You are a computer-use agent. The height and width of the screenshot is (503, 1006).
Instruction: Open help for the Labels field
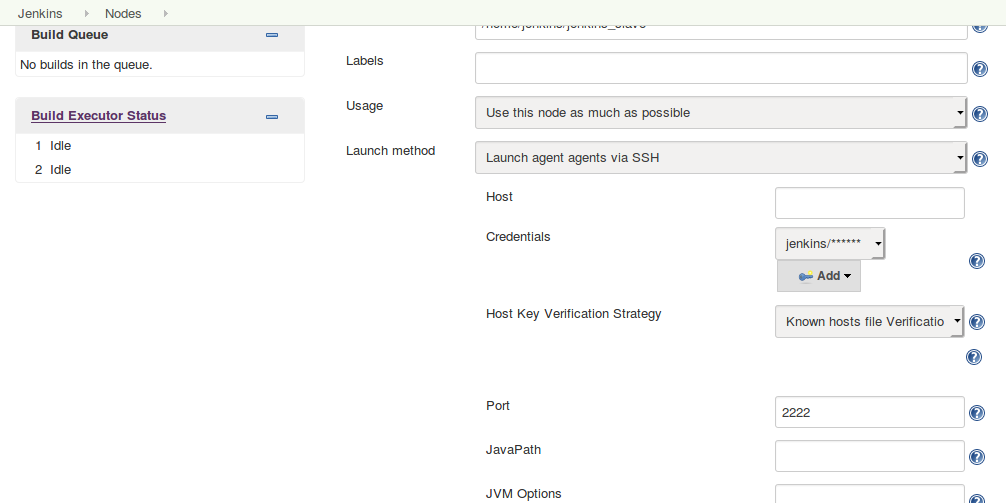[980, 69]
